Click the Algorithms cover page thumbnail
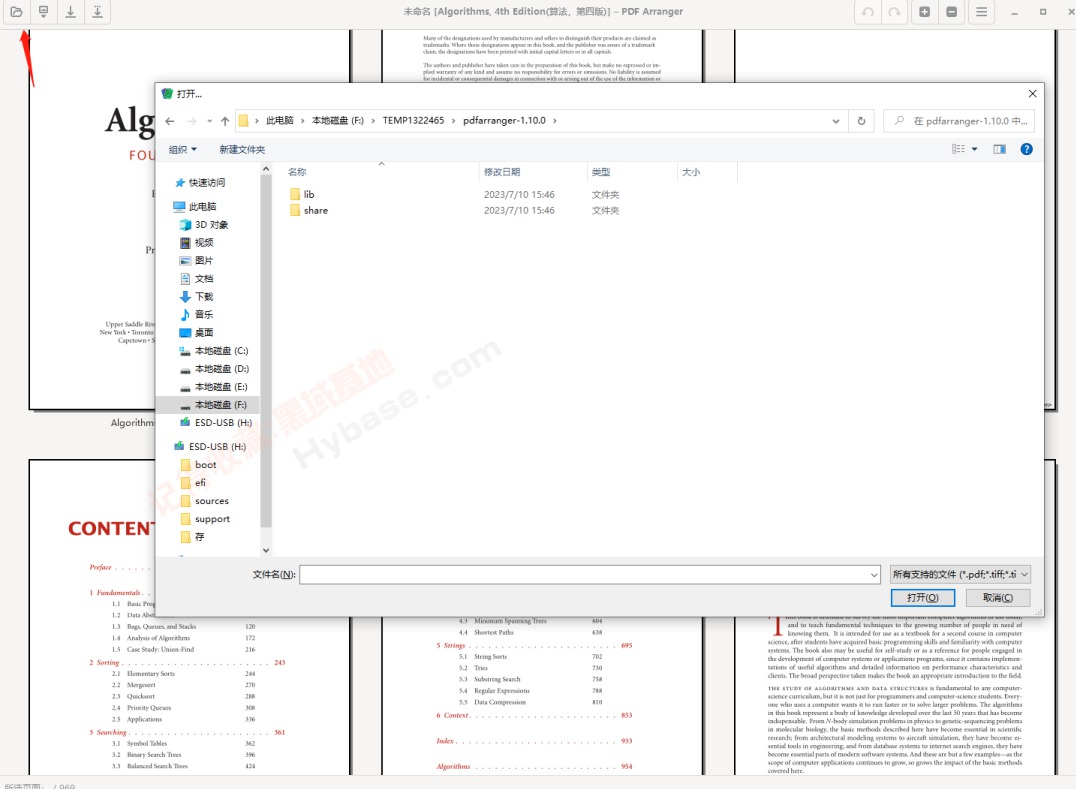1076x789 pixels. tap(92, 220)
